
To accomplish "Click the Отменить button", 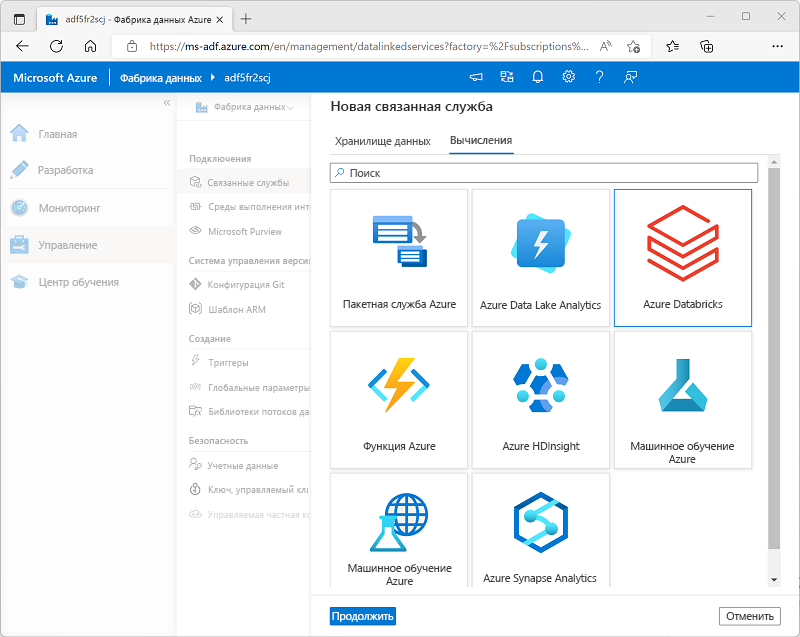I will pos(749,616).
